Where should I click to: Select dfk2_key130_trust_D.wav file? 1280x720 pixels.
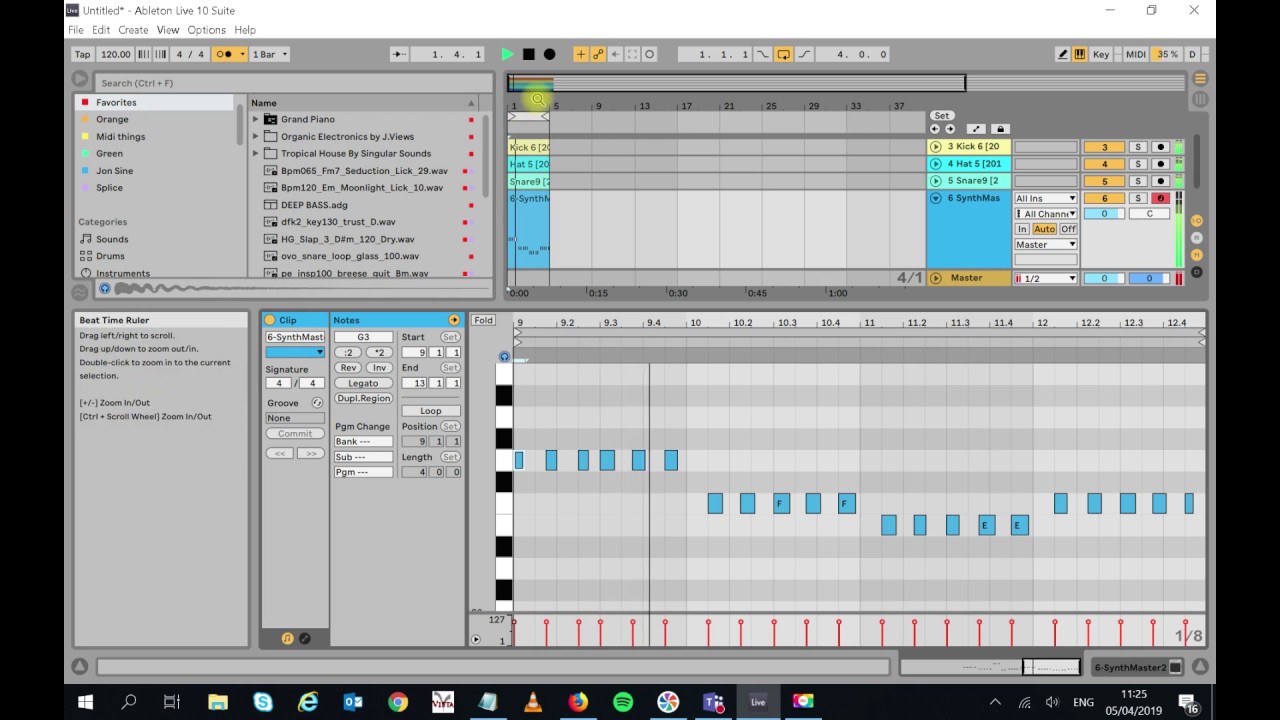(x=338, y=222)
